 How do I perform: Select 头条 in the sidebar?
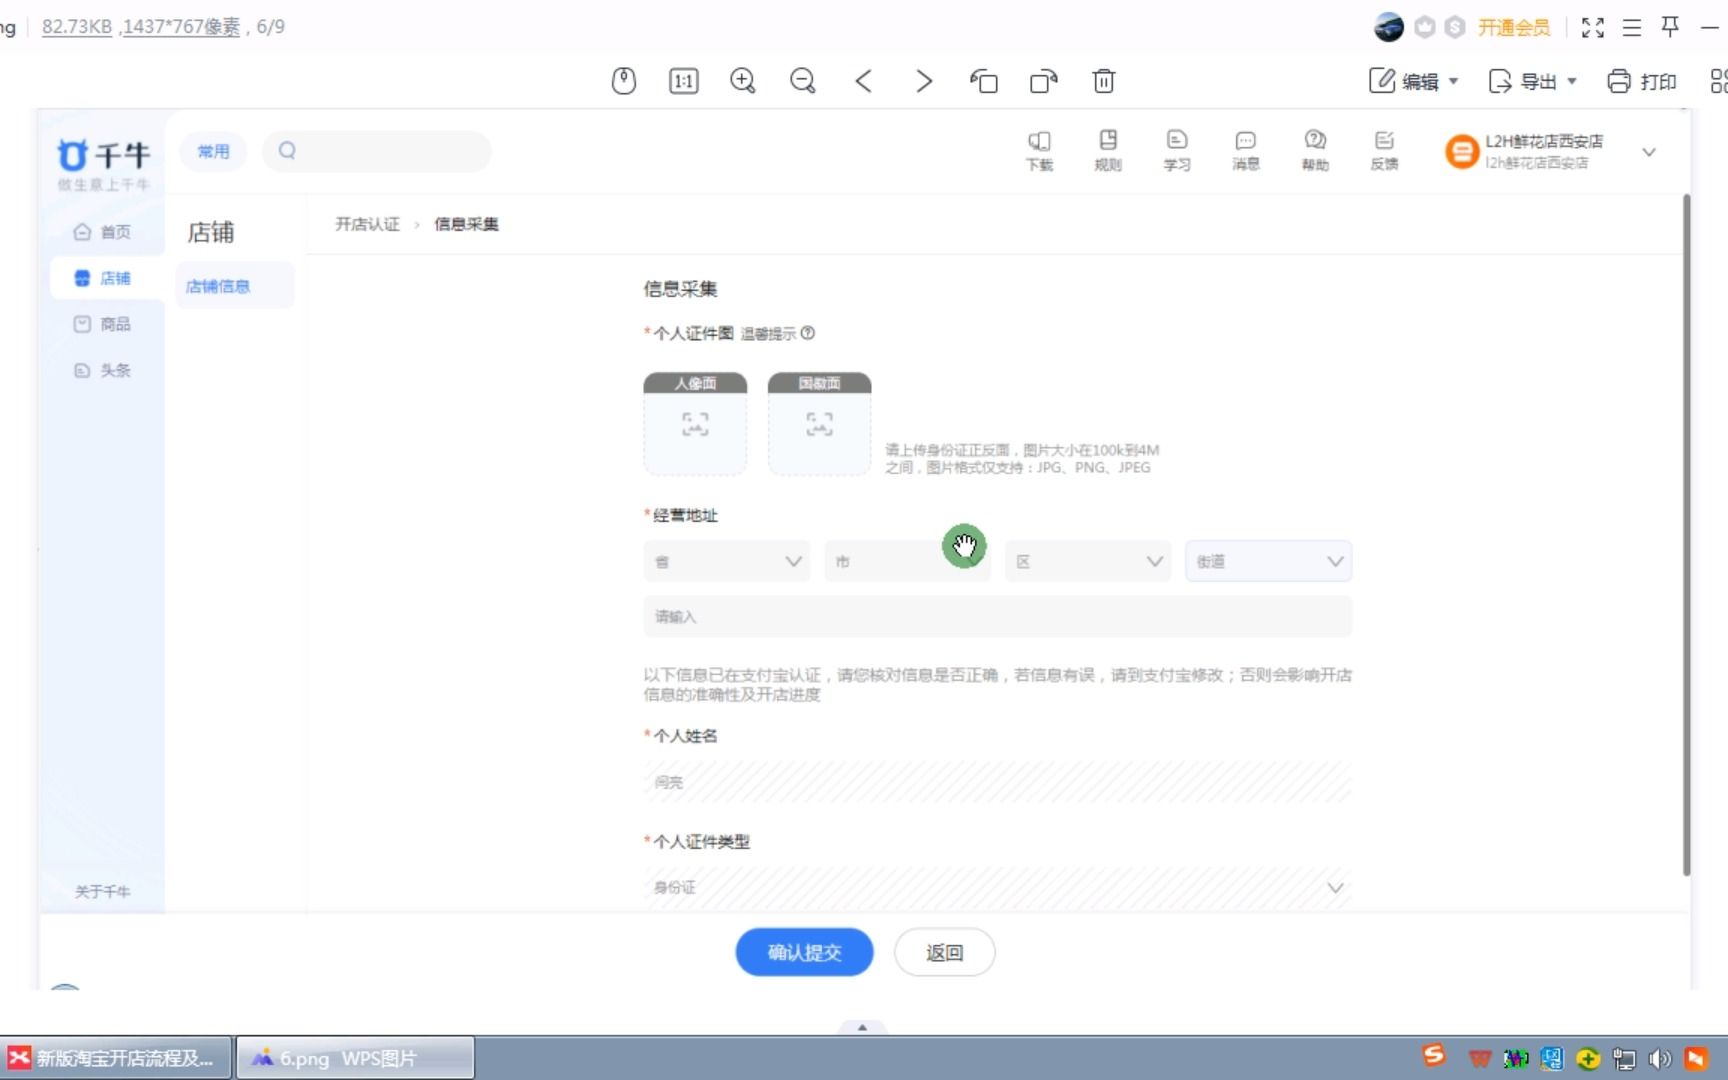tap(102, 370)
